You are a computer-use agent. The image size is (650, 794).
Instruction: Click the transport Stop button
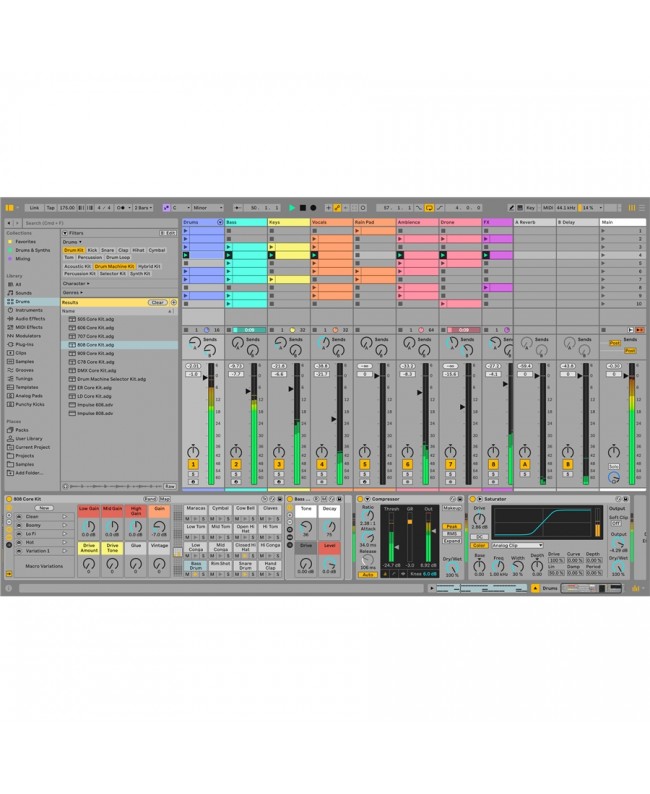click(303, 208)
